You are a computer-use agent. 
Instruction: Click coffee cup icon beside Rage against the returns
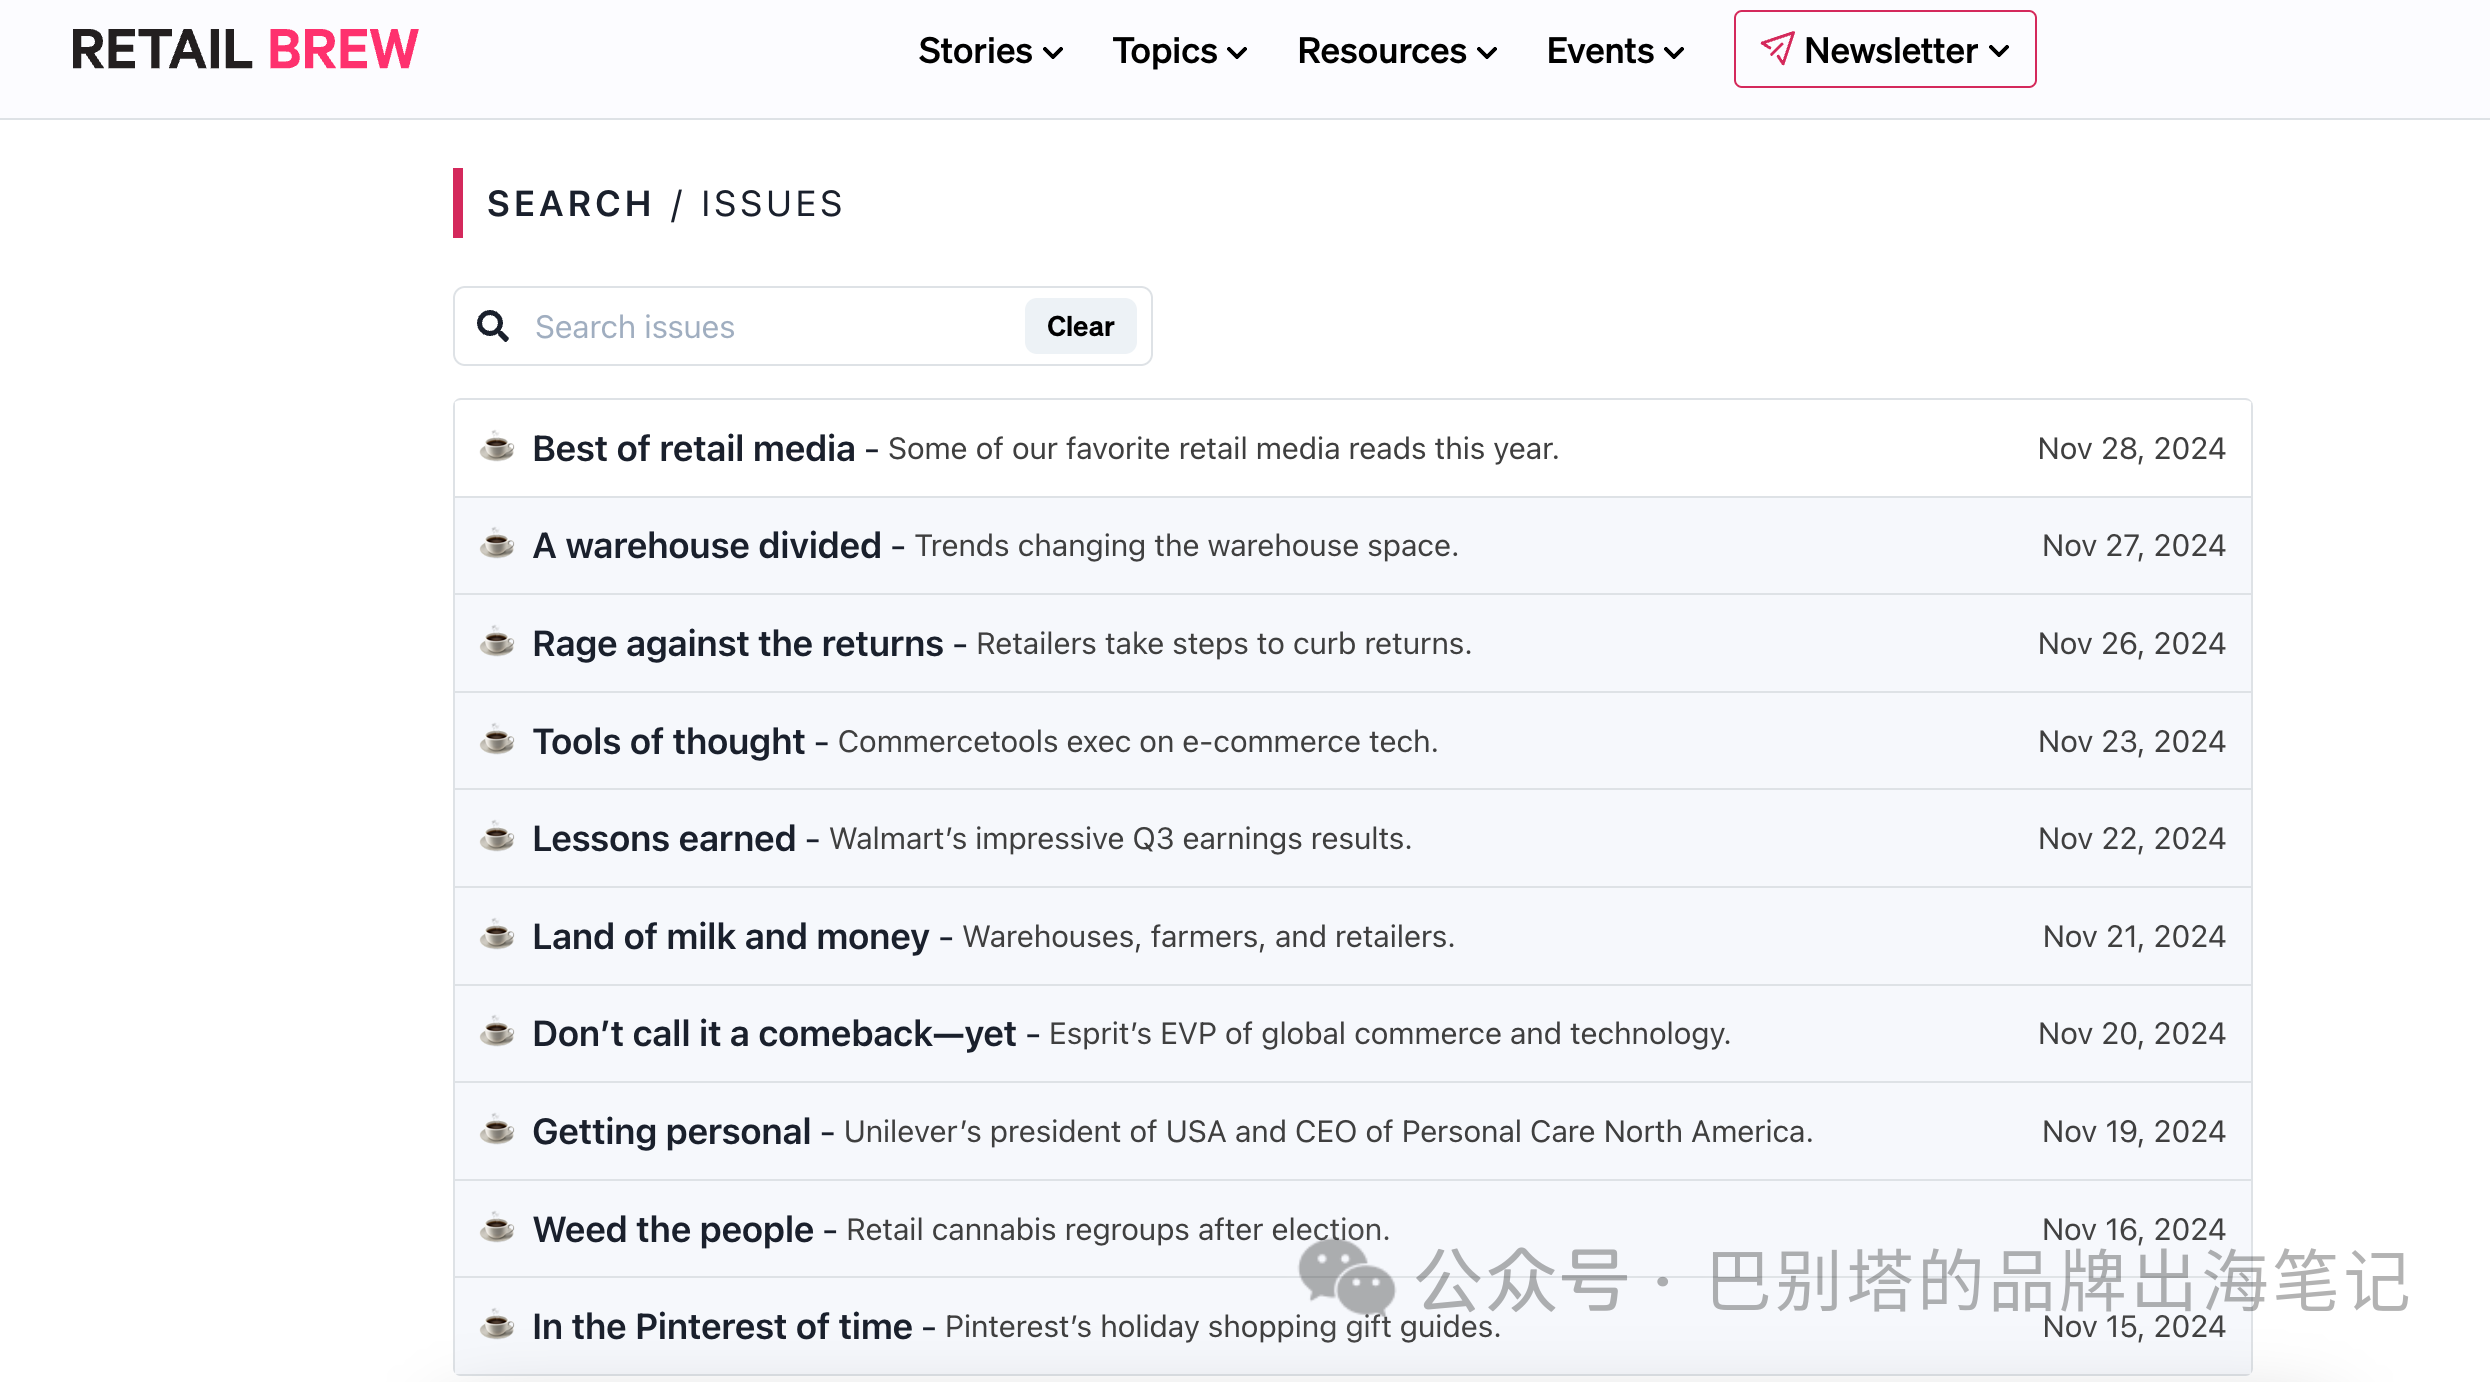[x=497, y=642]
